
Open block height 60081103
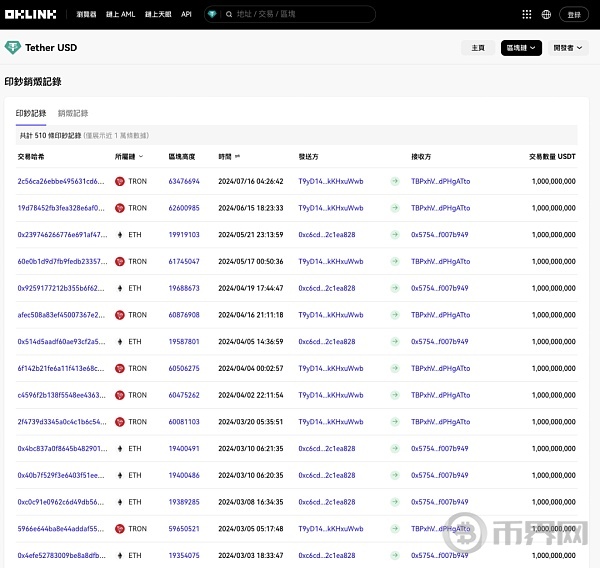184,421
